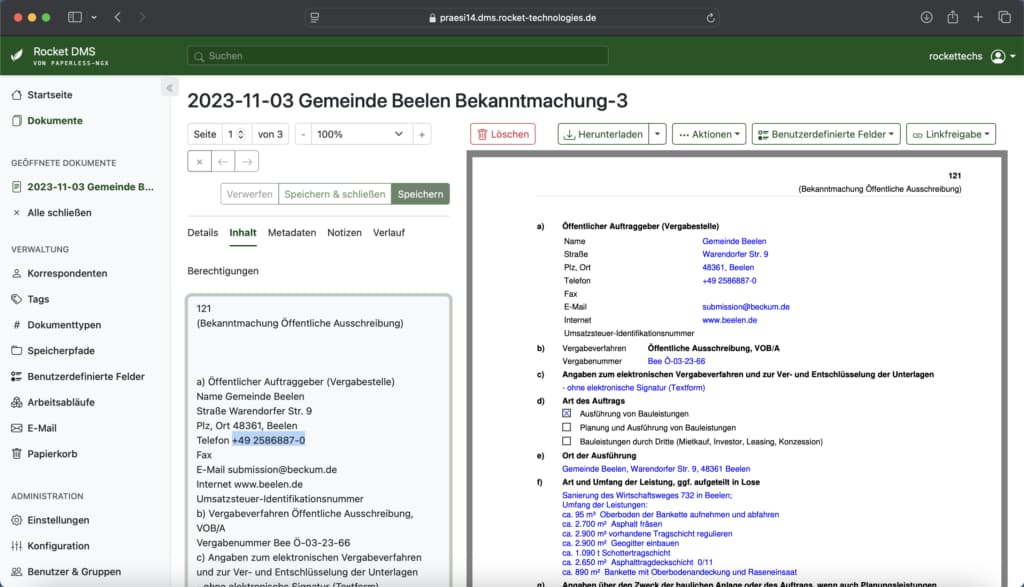Switch to the Details tab
Viewport: 1024px width, 587px height.
pos(202,232)
